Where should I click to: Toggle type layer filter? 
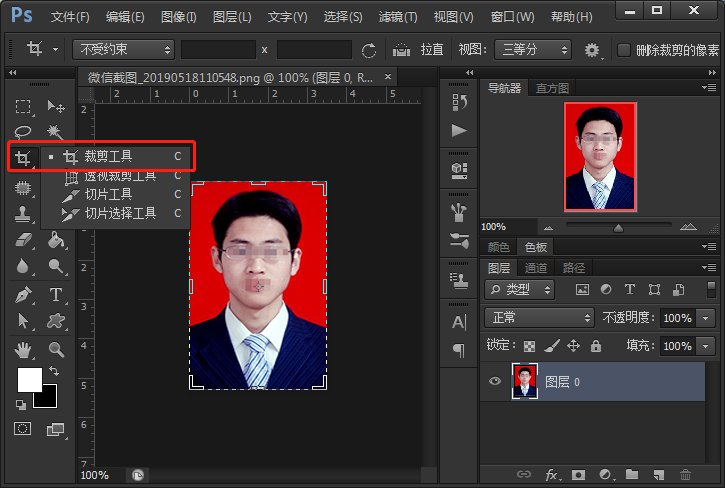click(630, 290)
